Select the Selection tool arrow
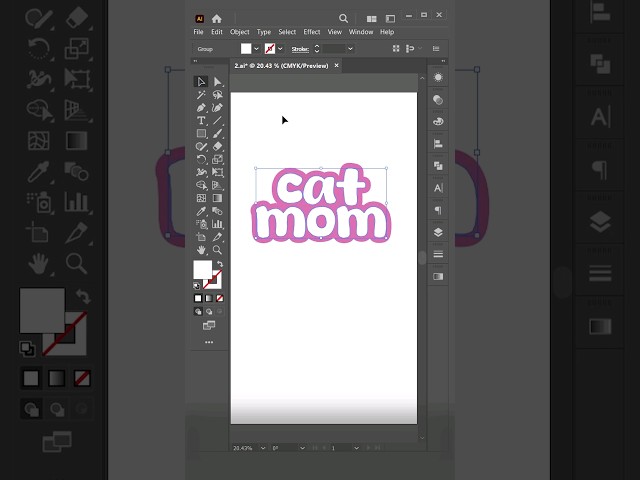640x480 pixels. tap(201, 82)
